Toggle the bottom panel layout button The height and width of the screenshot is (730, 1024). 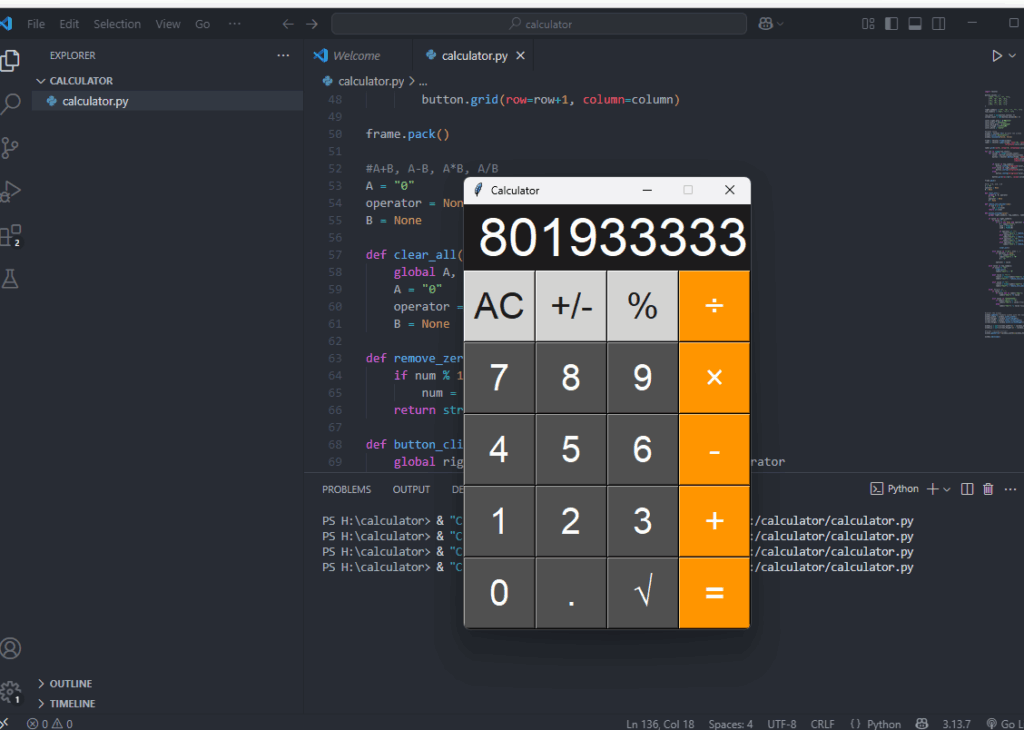[x=914, y=24]
